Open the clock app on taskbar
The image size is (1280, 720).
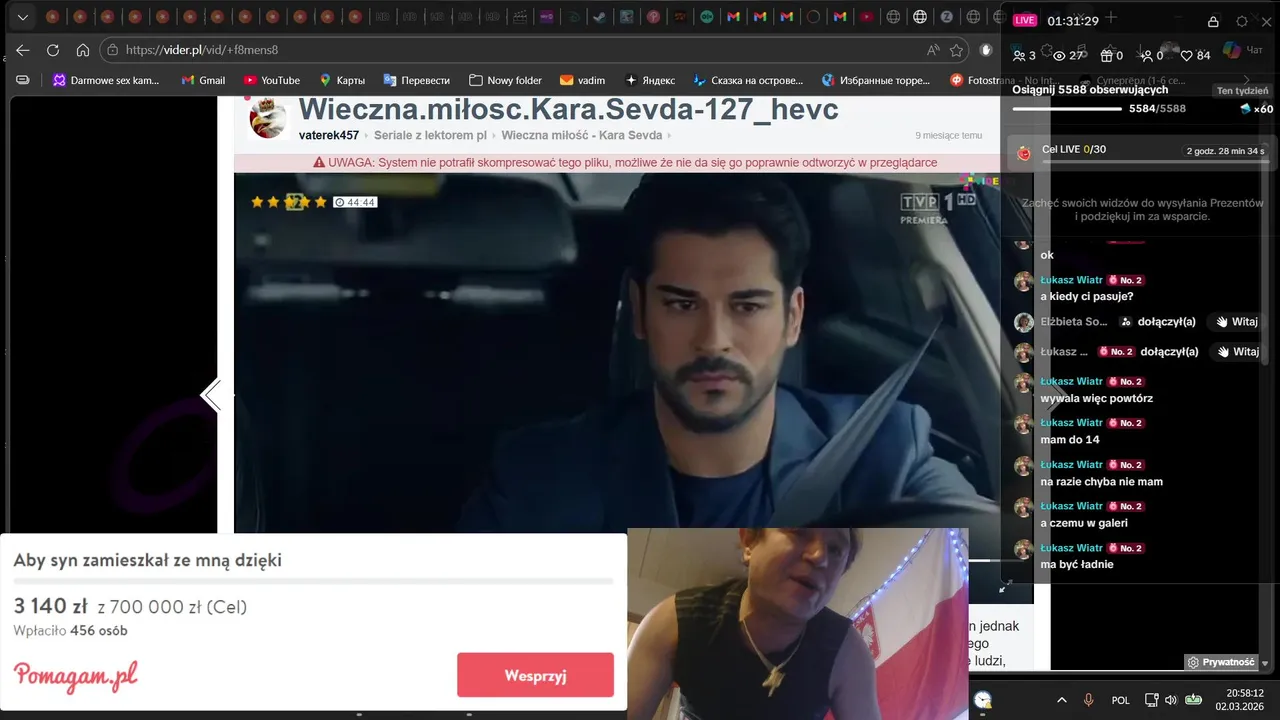[983, 700]
